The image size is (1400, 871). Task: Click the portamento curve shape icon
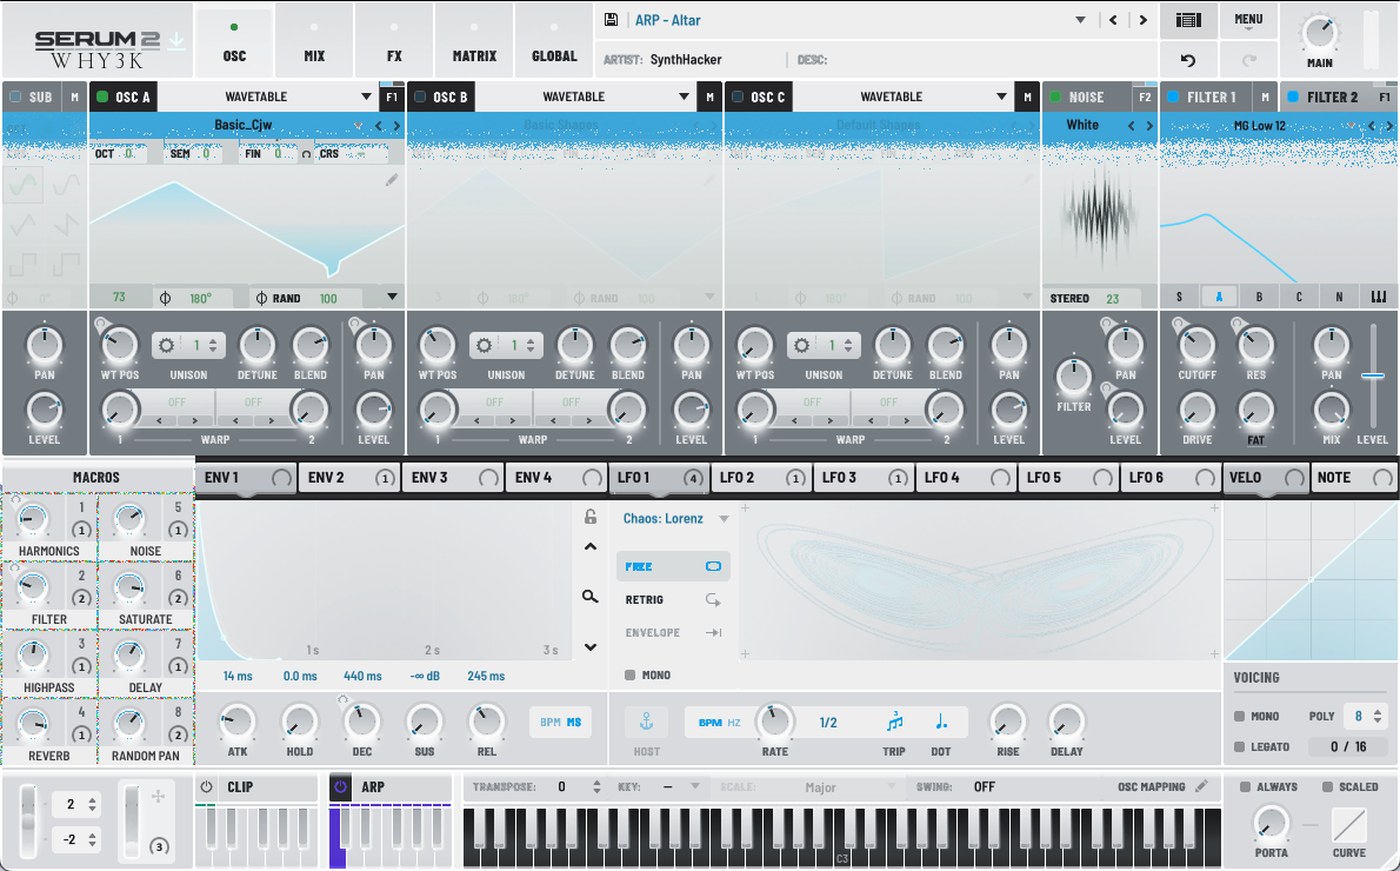(1348, 825)
